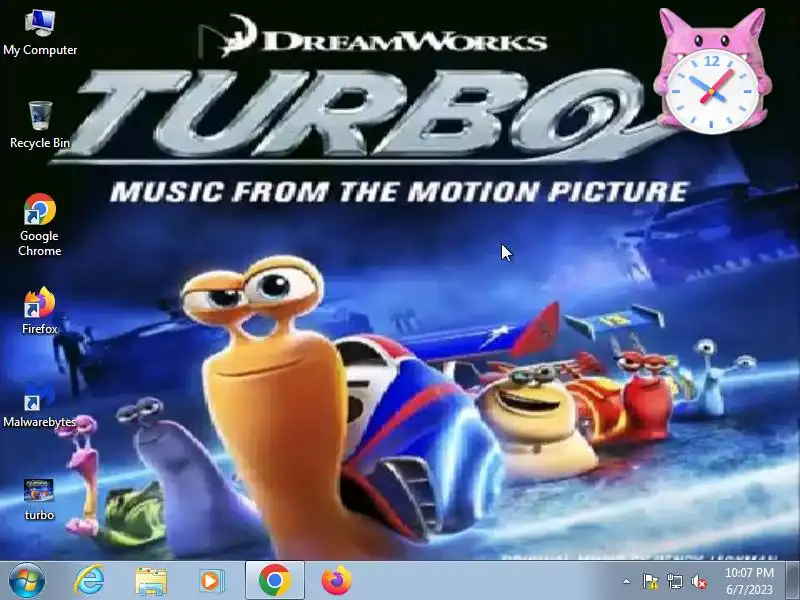Viewport: 800px width, 600px height.
Task: Launch Internet Explorer from the taskbar
Action: coord(89,581)
